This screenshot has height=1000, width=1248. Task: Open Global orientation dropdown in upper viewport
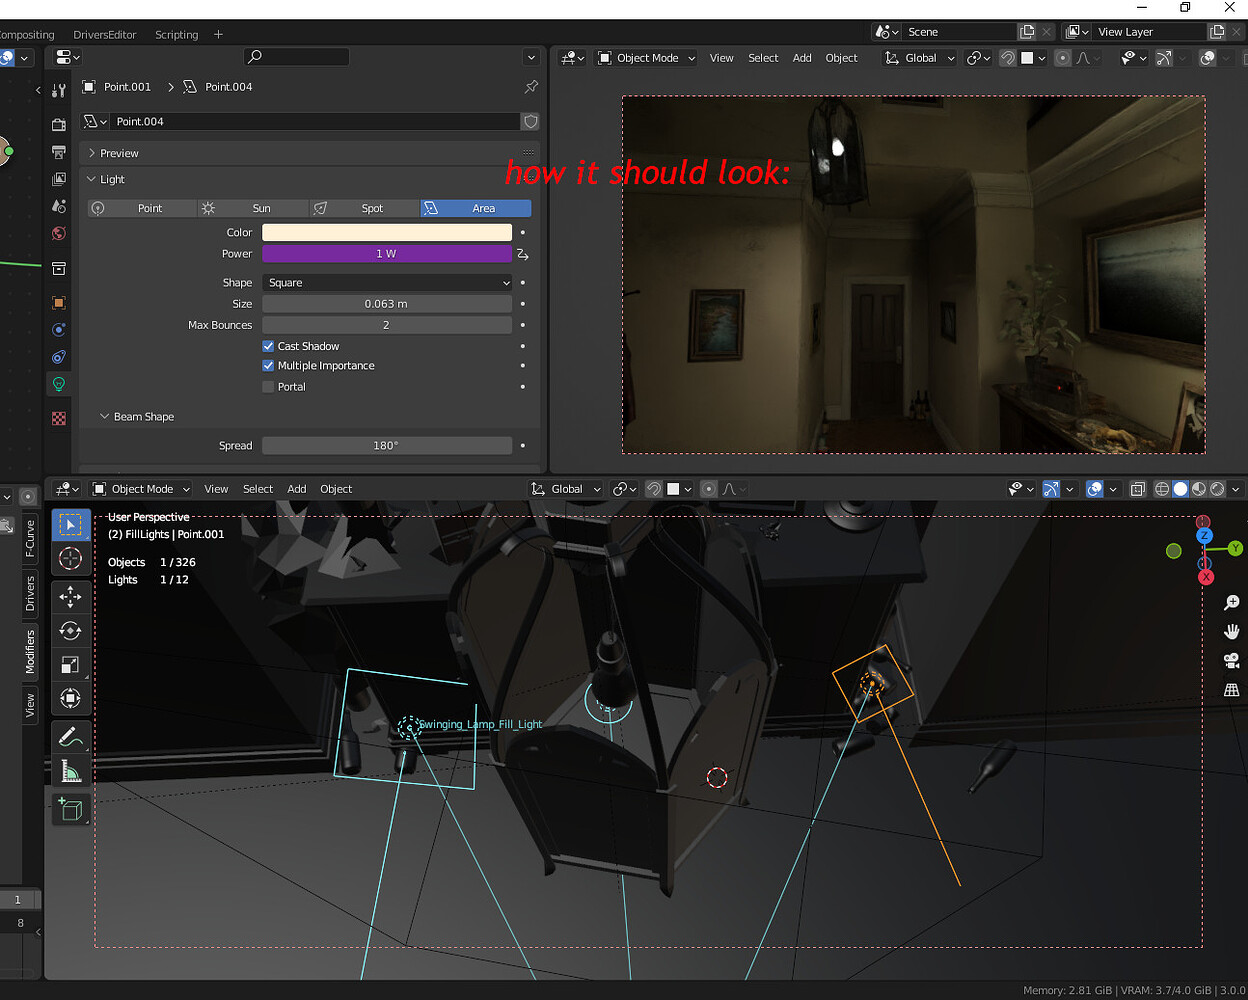tap(920, 58)
